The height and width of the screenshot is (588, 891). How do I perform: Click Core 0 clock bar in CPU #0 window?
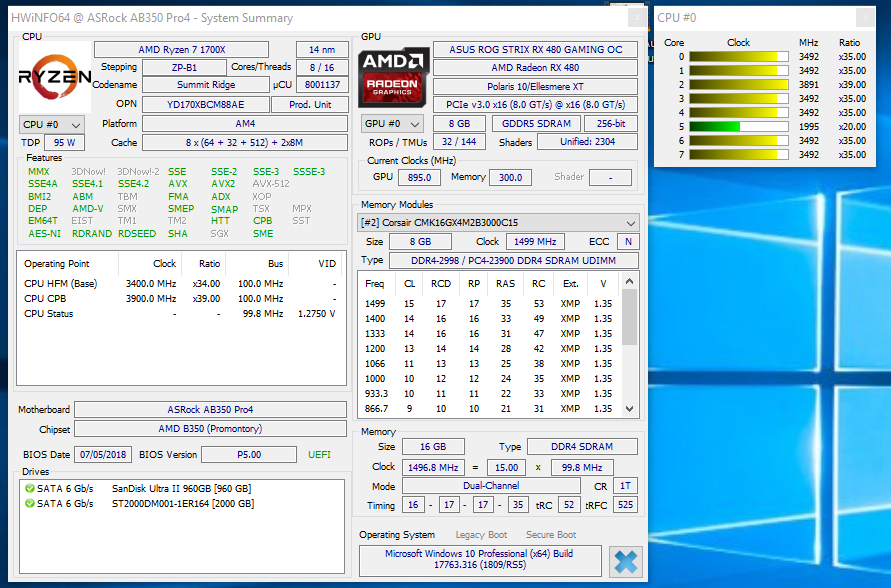coord(739,57)
